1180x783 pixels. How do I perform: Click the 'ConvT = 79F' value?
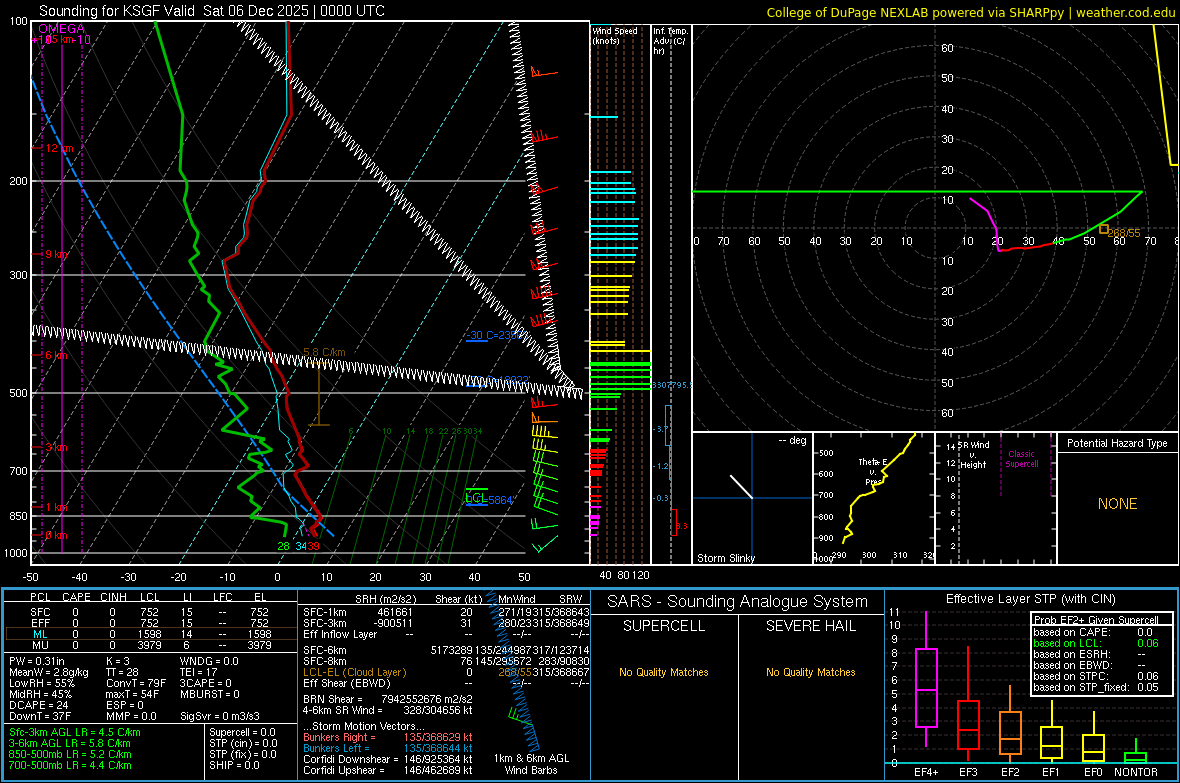136,683
